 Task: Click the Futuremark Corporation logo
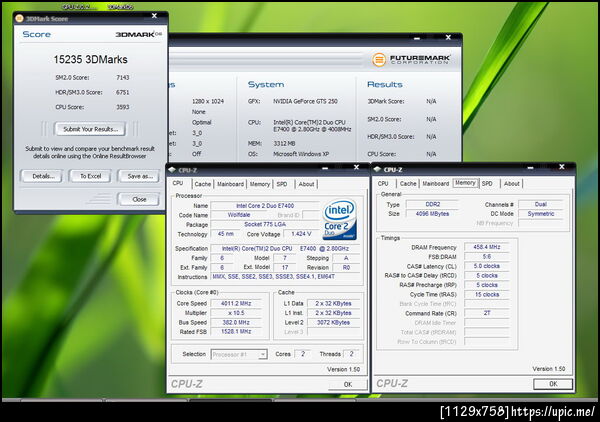click(x=411, y=59)
